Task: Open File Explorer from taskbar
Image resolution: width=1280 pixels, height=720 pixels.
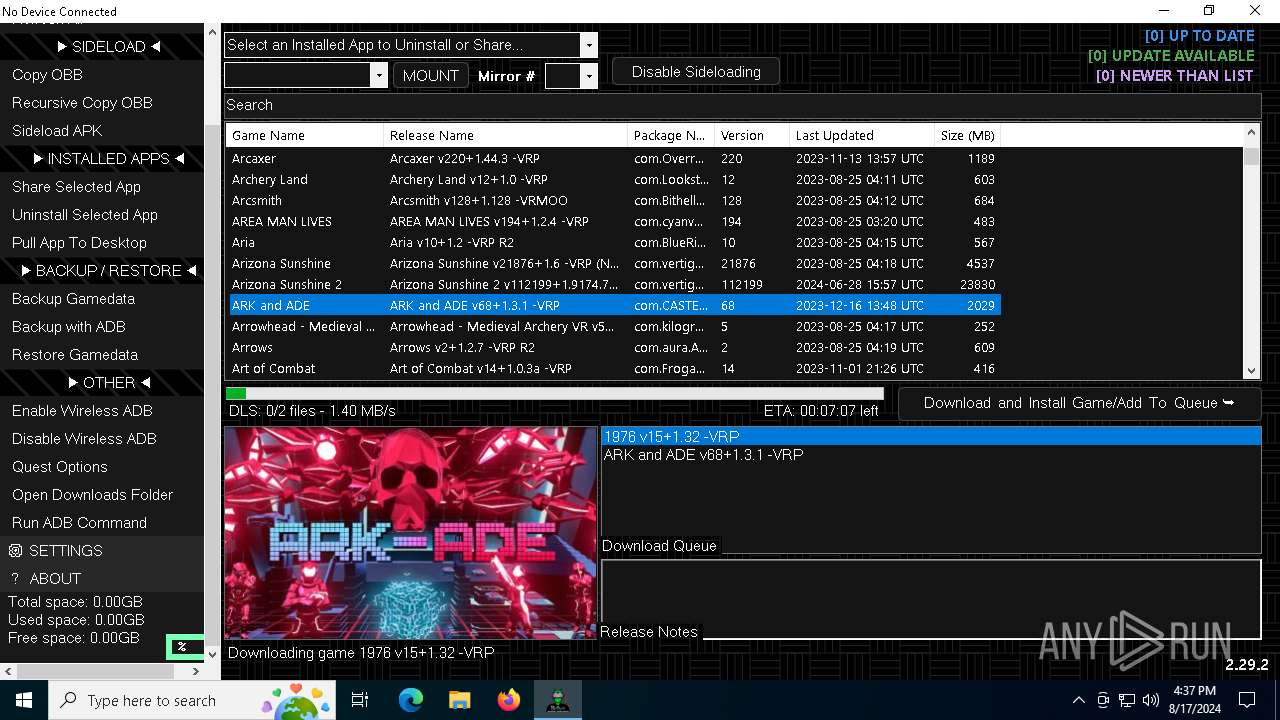Action: click(459, 700)
